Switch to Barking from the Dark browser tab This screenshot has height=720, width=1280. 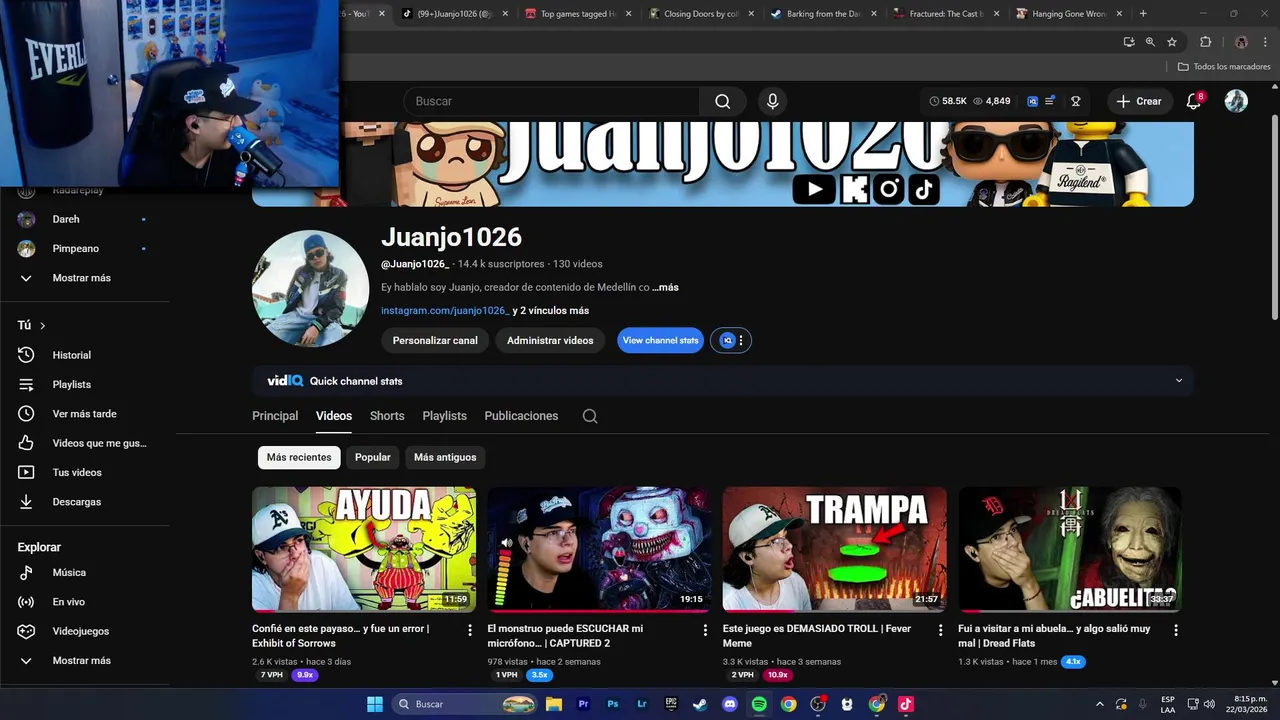pyautogui.click(x=823, y=14)
